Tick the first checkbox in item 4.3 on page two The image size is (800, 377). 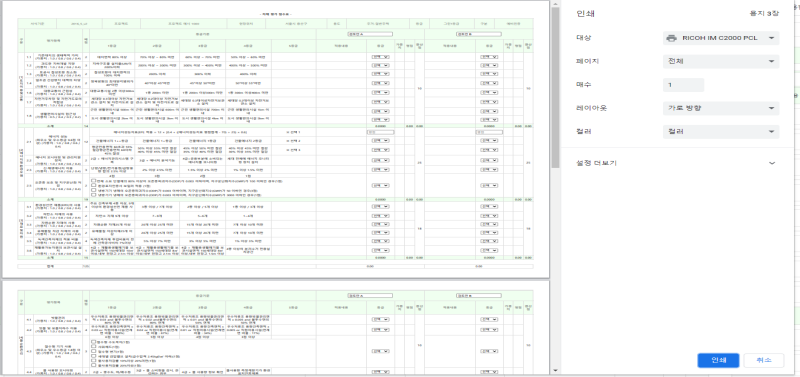pyautogui.click(x=93, y=342)
